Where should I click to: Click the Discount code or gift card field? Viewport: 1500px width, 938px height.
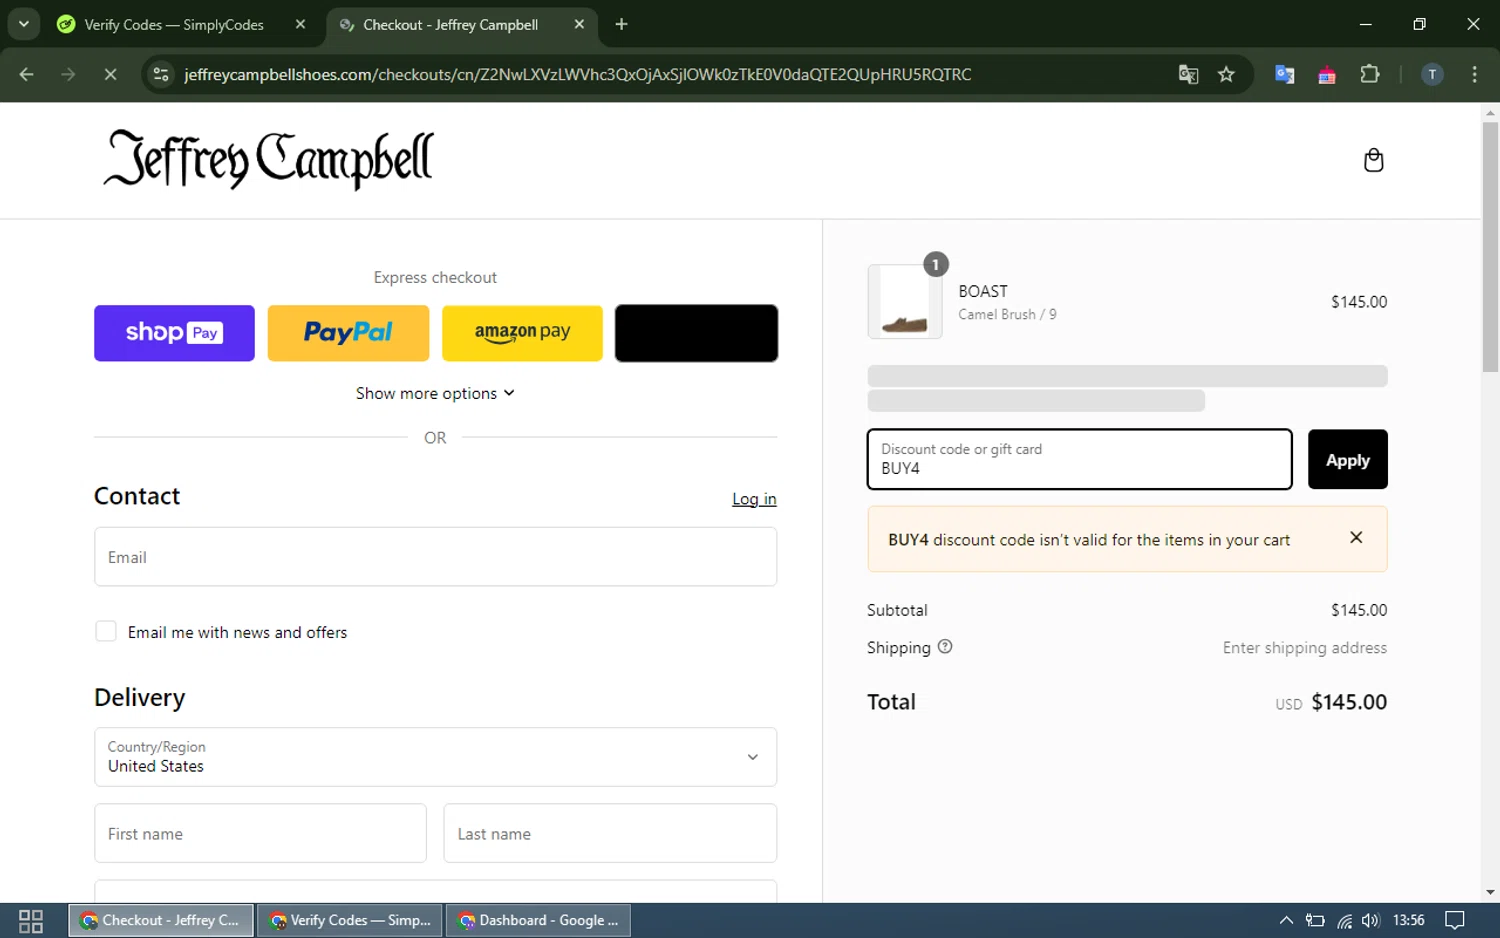(1079, 459)
